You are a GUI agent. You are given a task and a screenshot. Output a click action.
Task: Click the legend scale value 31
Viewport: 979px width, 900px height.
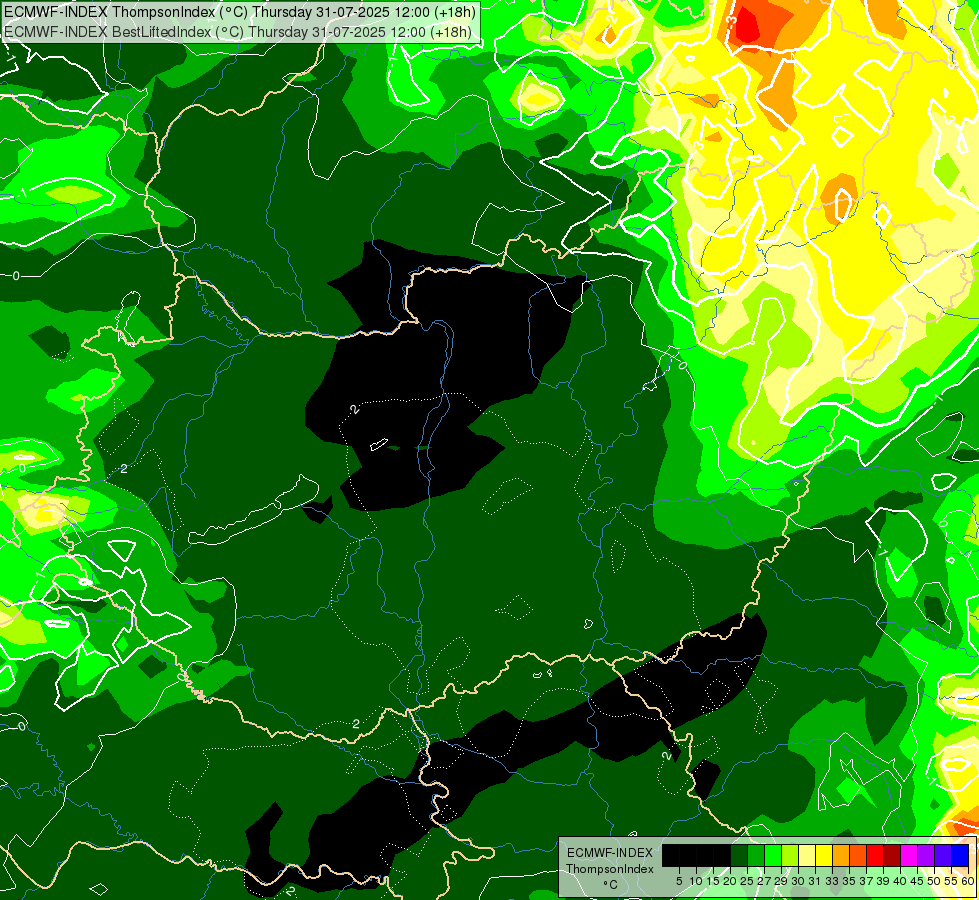pos(815,881)
